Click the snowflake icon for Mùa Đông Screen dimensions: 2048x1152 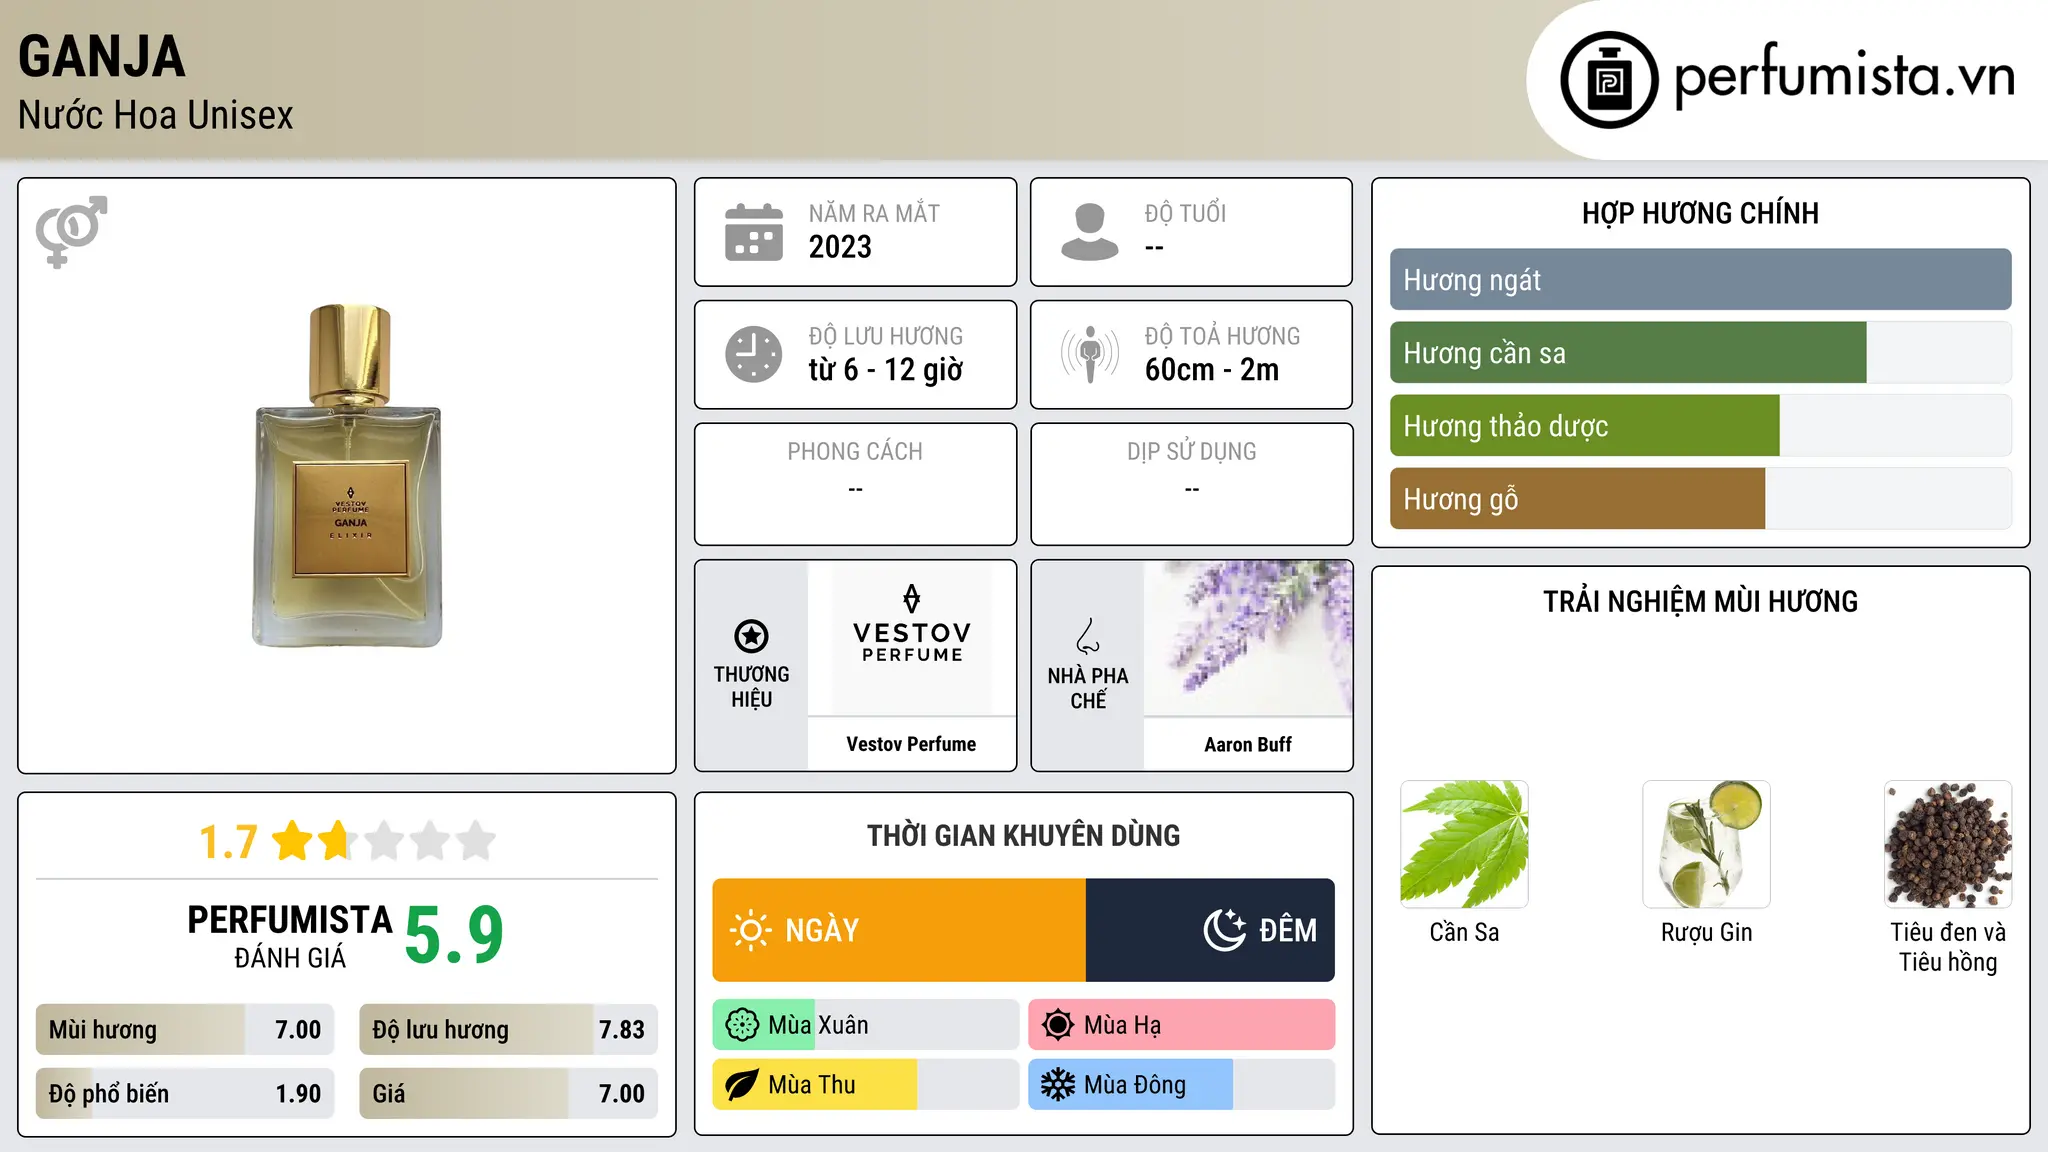1058,1085
